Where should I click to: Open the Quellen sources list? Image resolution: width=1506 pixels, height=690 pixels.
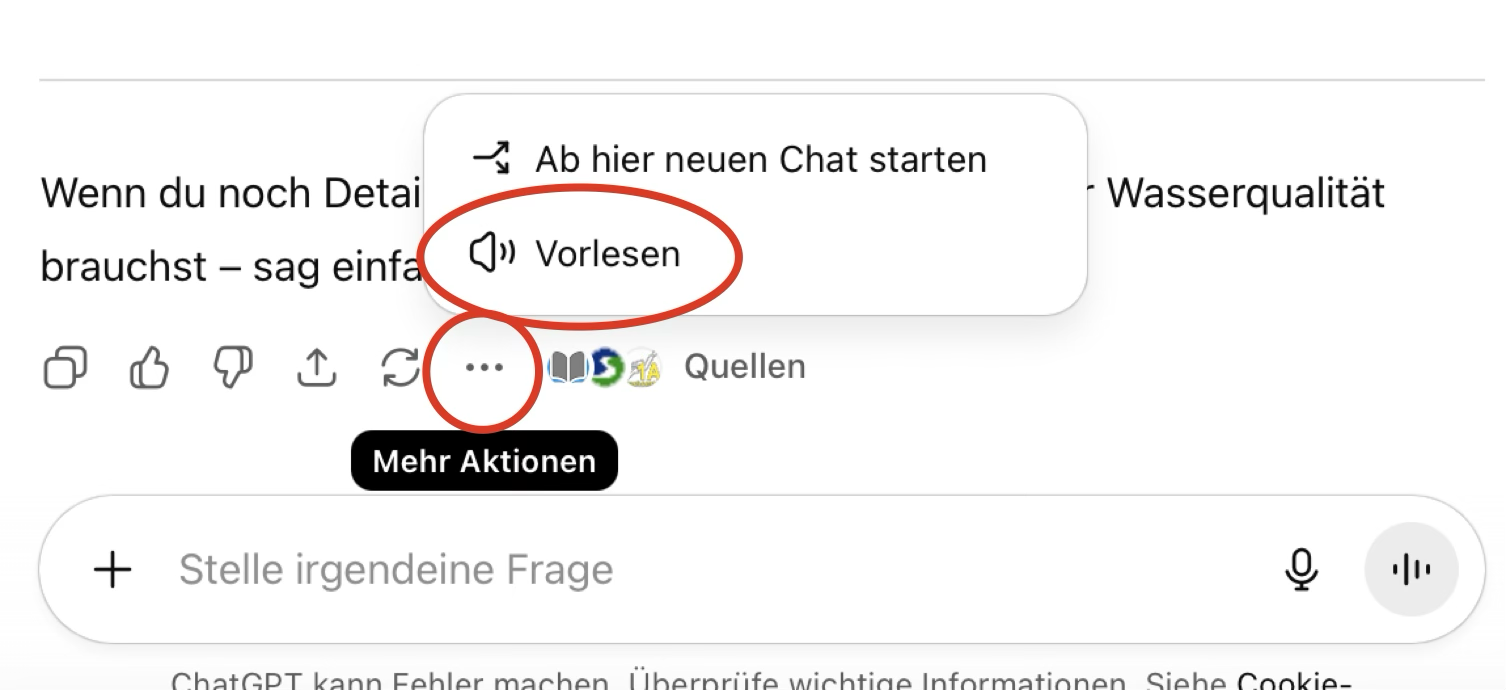[745, 367]
